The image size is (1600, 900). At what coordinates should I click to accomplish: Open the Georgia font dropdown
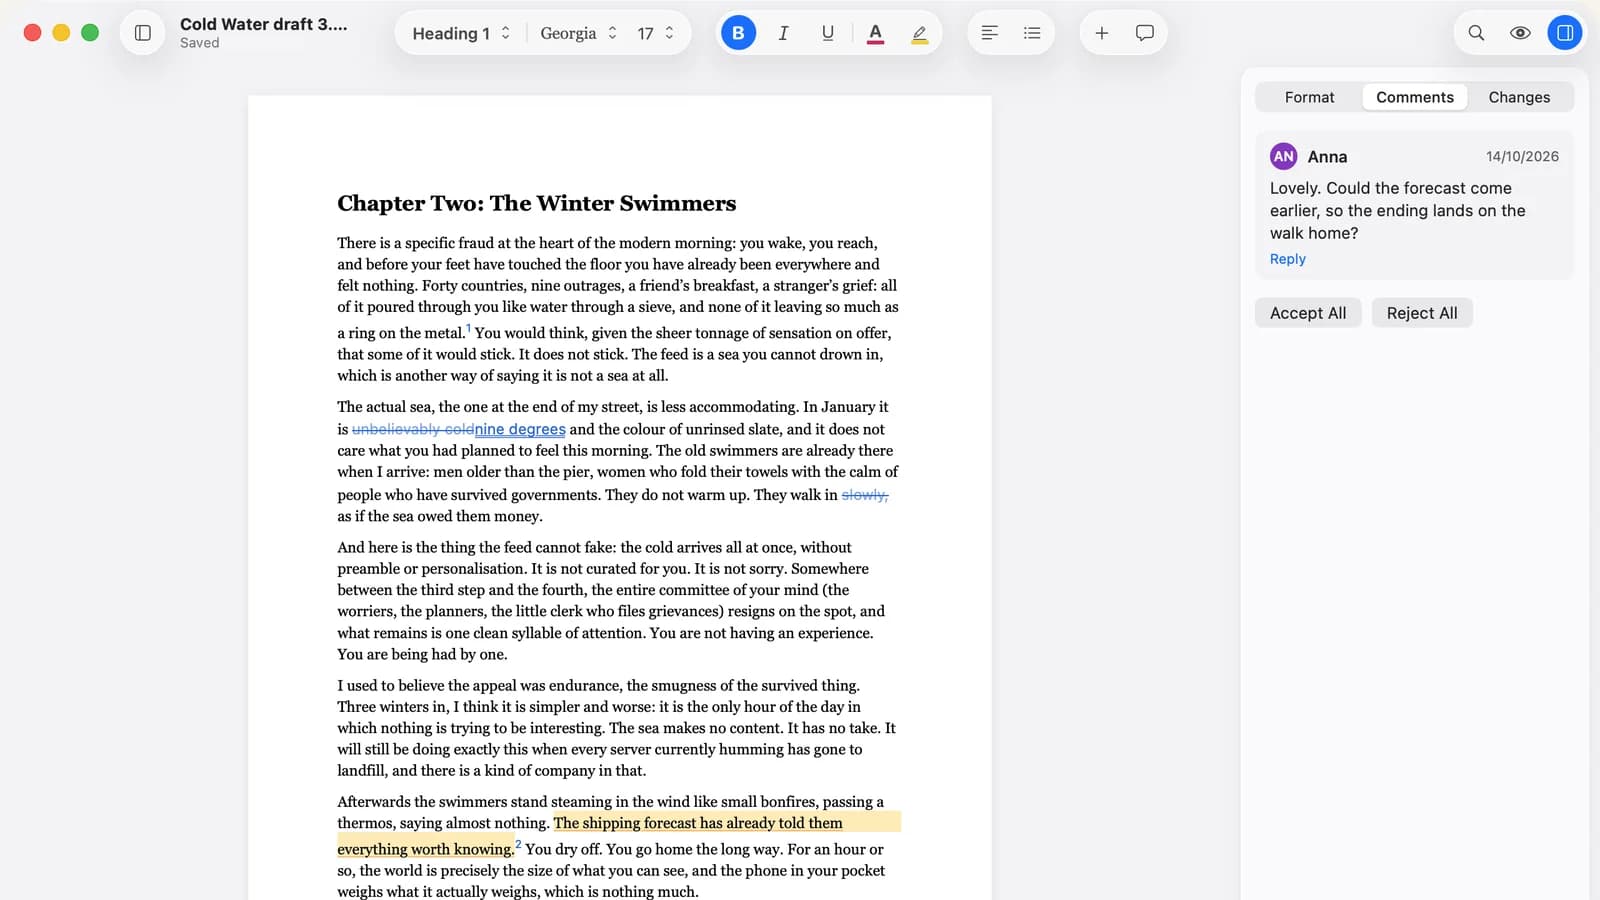578,33
